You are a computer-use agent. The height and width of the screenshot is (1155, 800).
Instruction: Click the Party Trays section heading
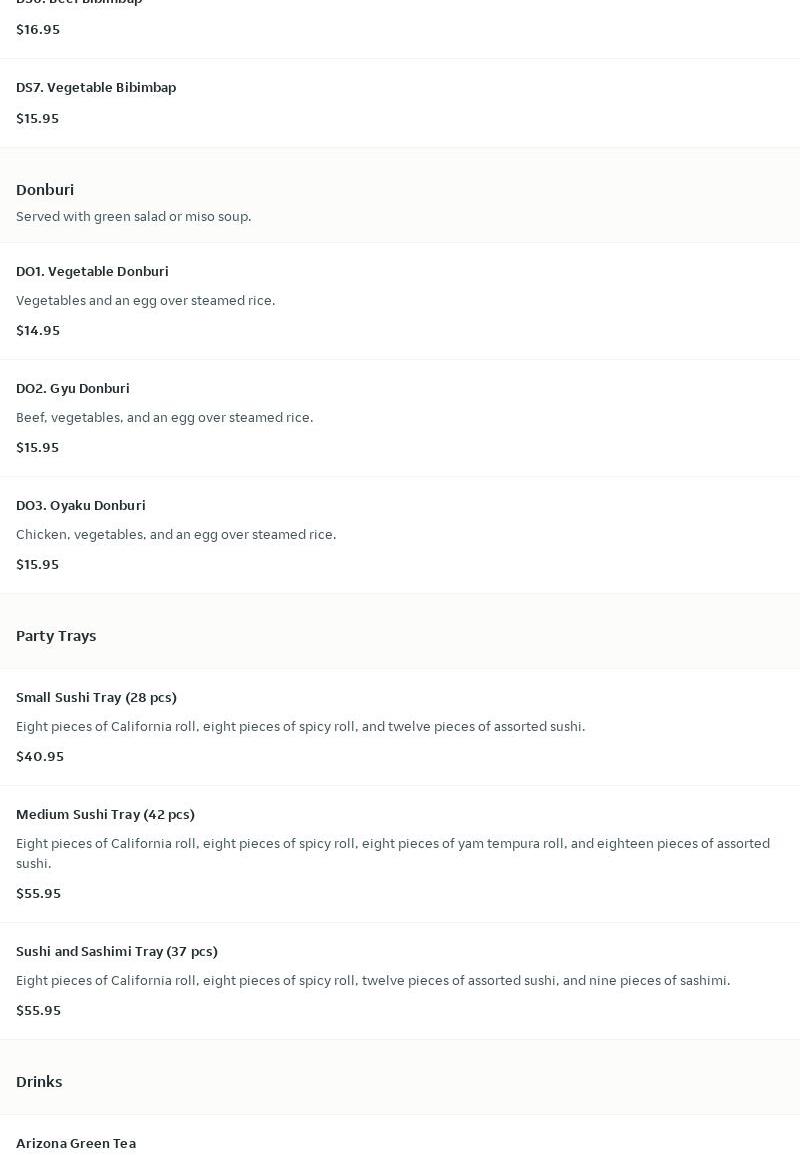(56, 636)
